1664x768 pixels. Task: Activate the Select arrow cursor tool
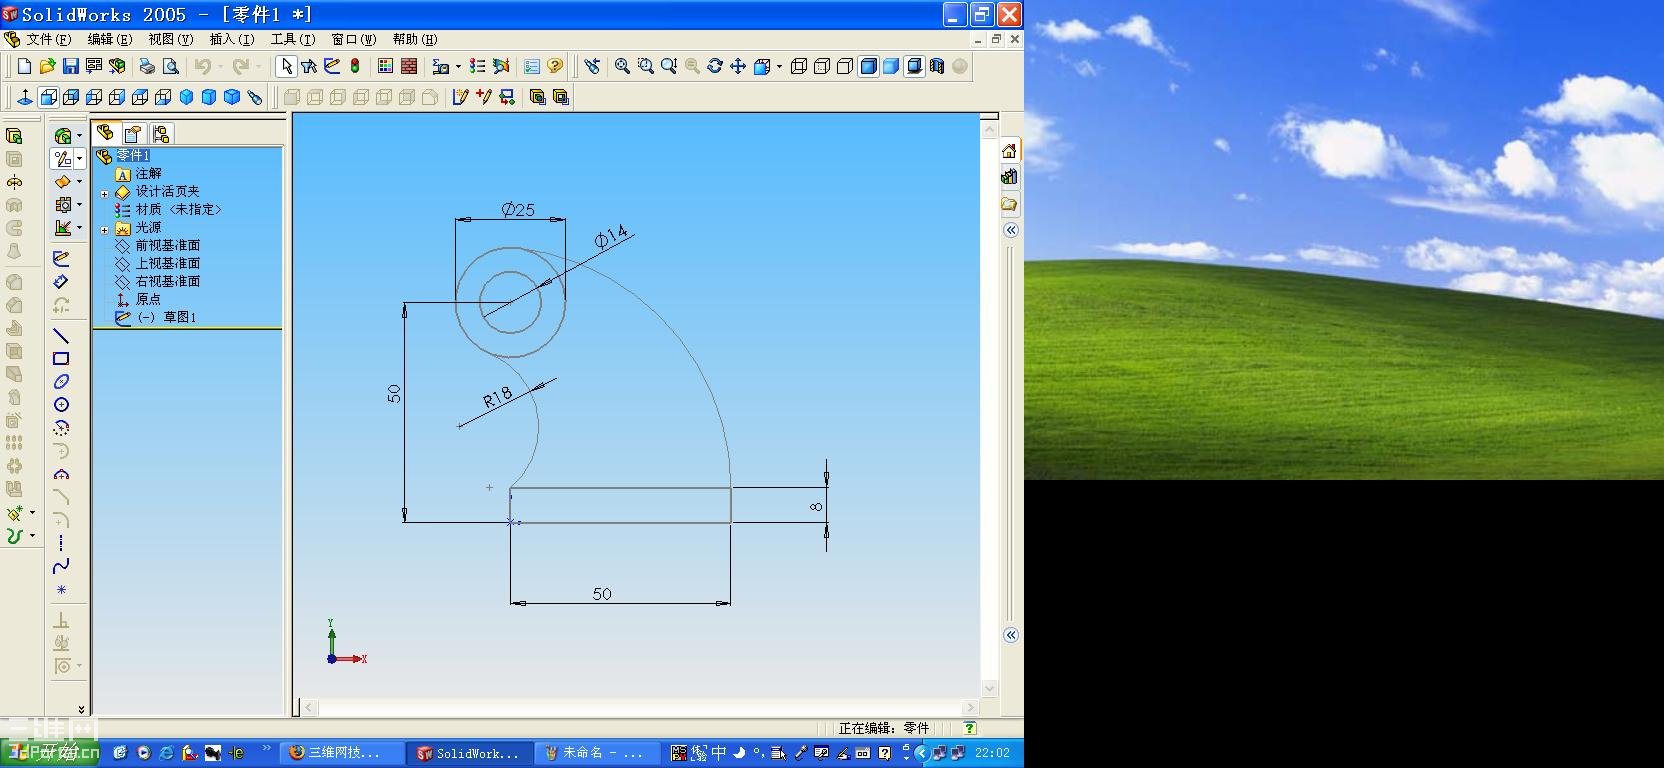point(286,66)
